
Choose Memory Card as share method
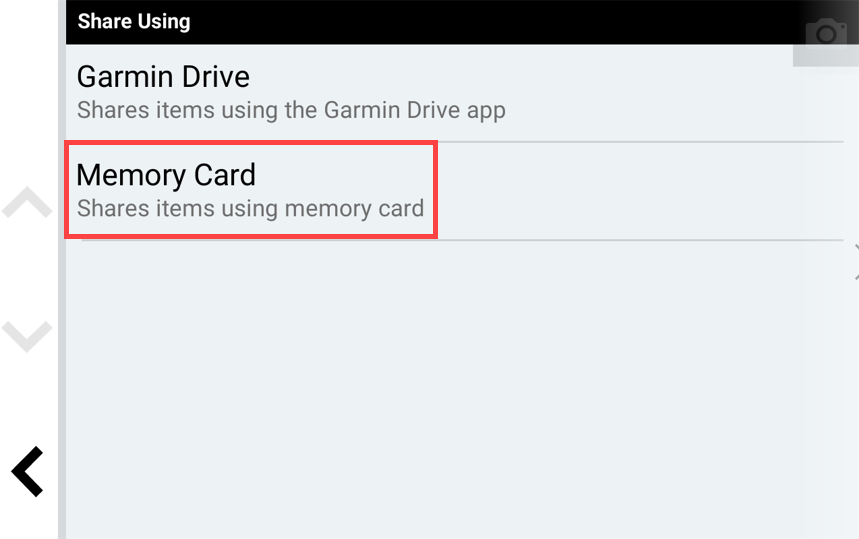coord(251,190)
